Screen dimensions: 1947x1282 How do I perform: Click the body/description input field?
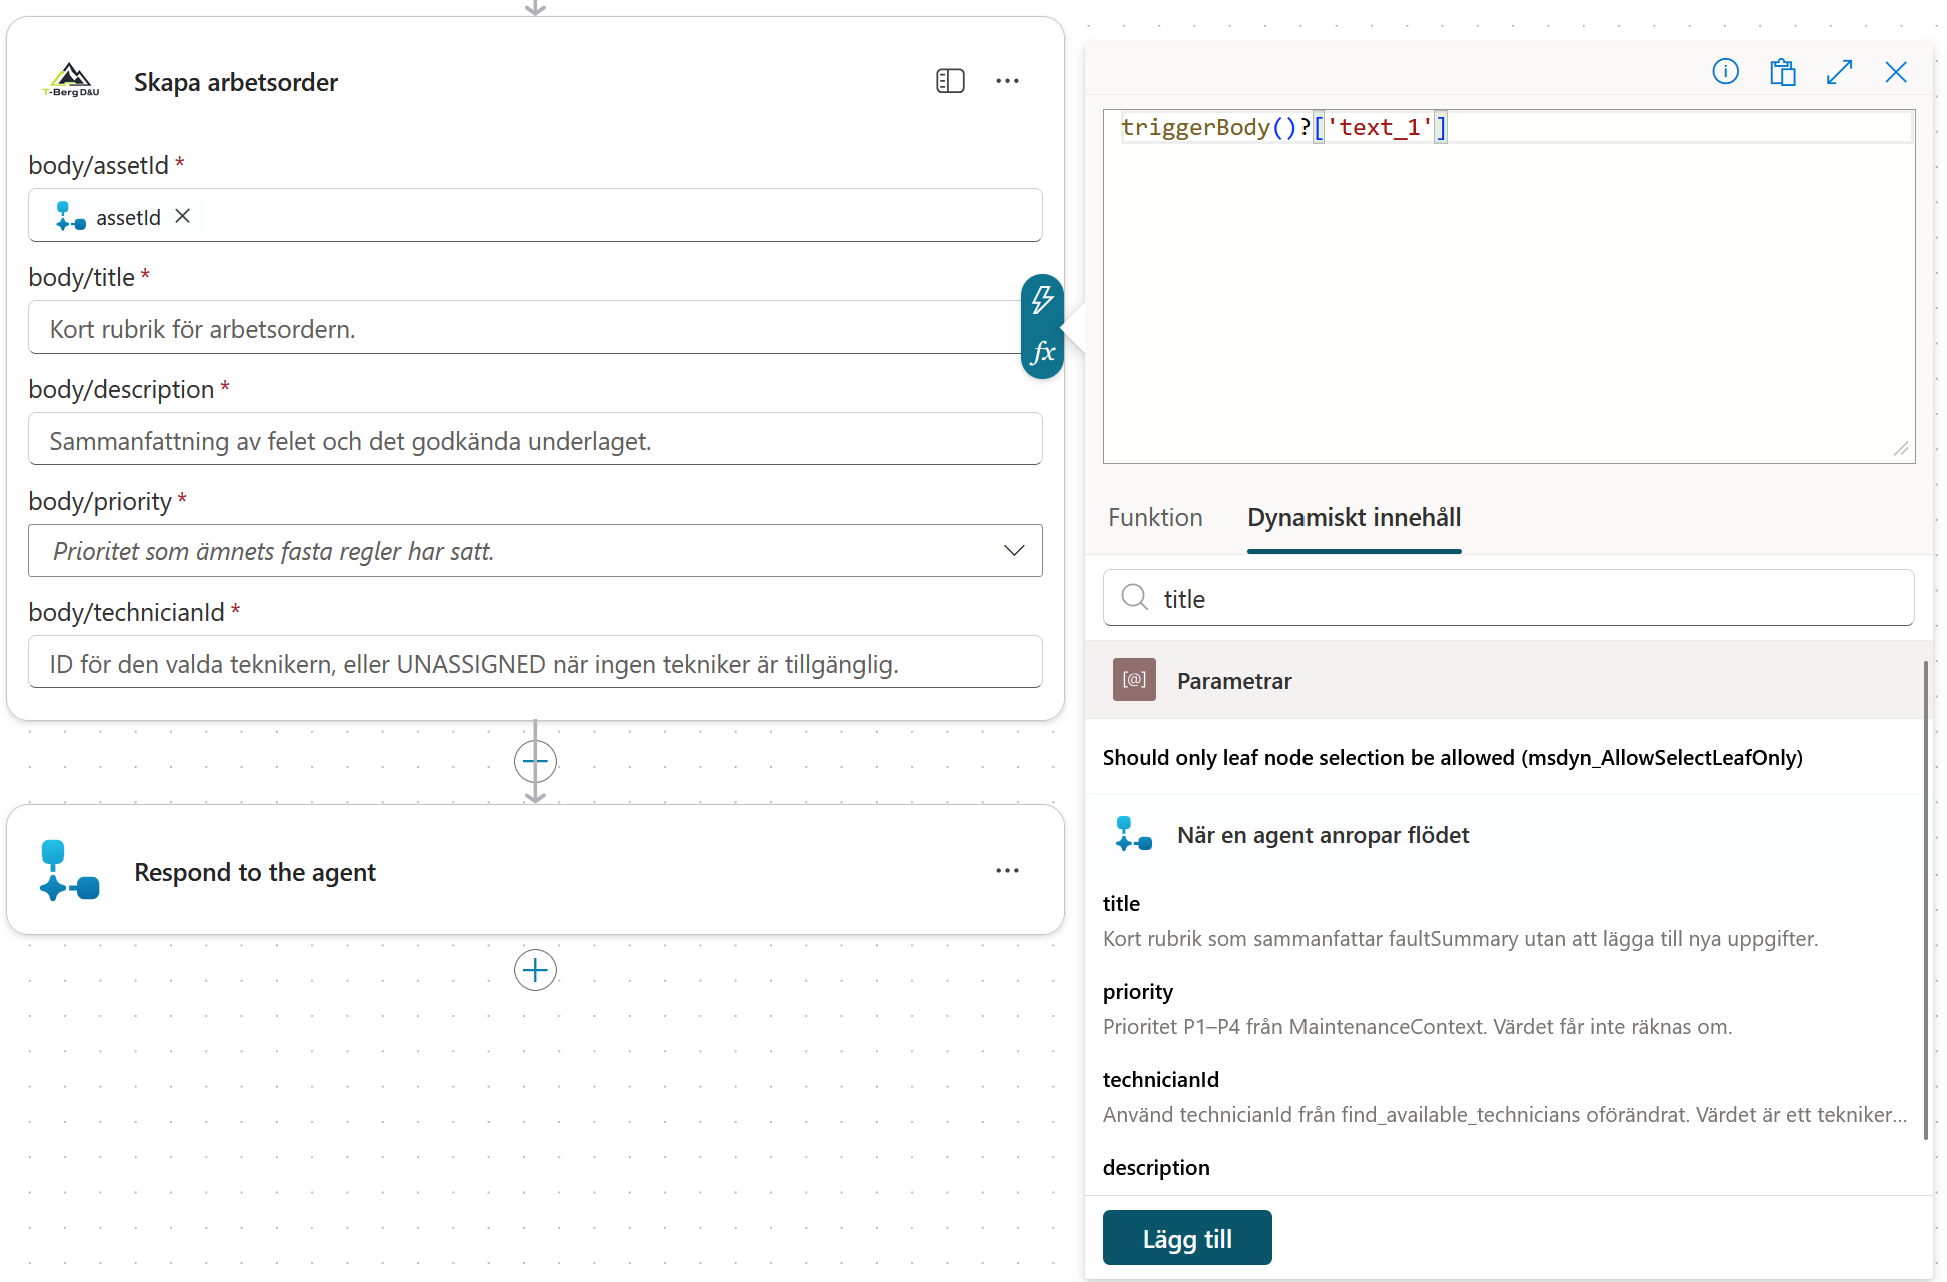tap(535, 440)
